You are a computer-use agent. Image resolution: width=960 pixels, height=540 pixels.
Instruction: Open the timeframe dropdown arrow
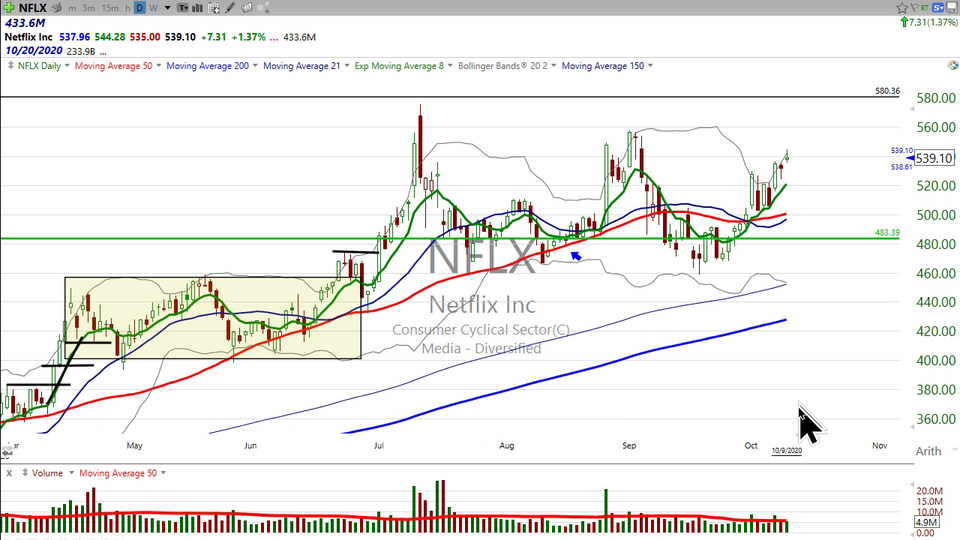click(167, 8)
